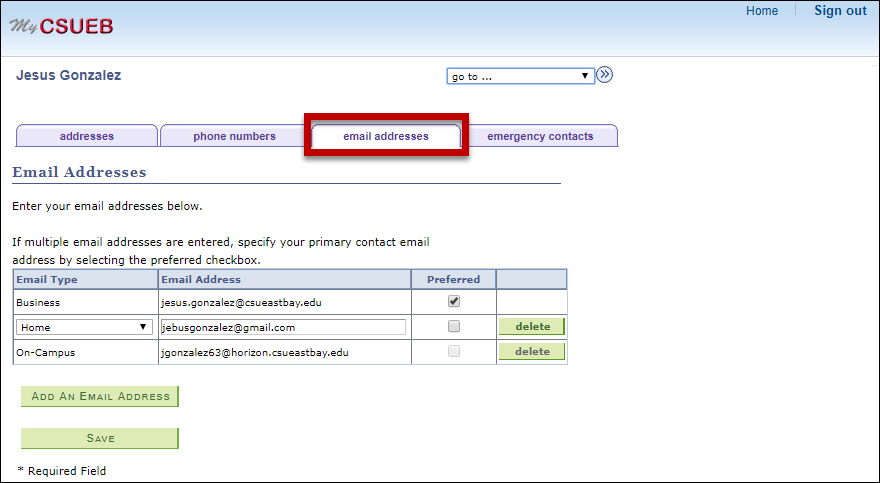Image resolution: width=880 pixels, height=483 pixels.
Task: Select the jgonzalez63@horizon.csueastbay.edu address text
Action: 255,352
